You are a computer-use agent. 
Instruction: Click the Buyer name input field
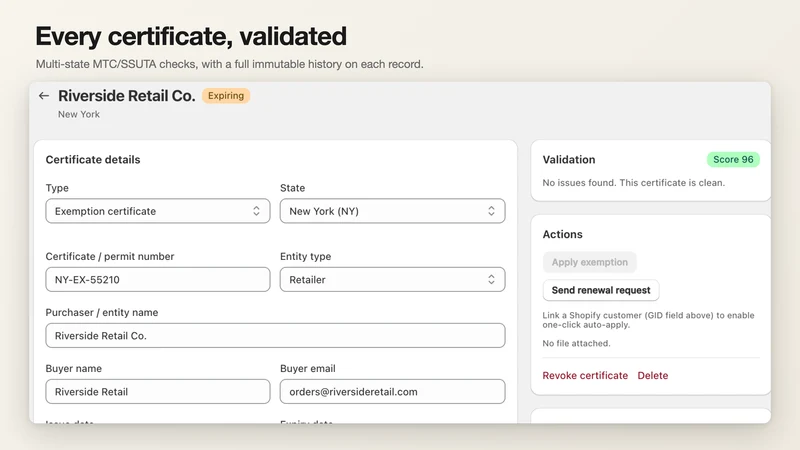pyautogui.click(x=158, y=391)
